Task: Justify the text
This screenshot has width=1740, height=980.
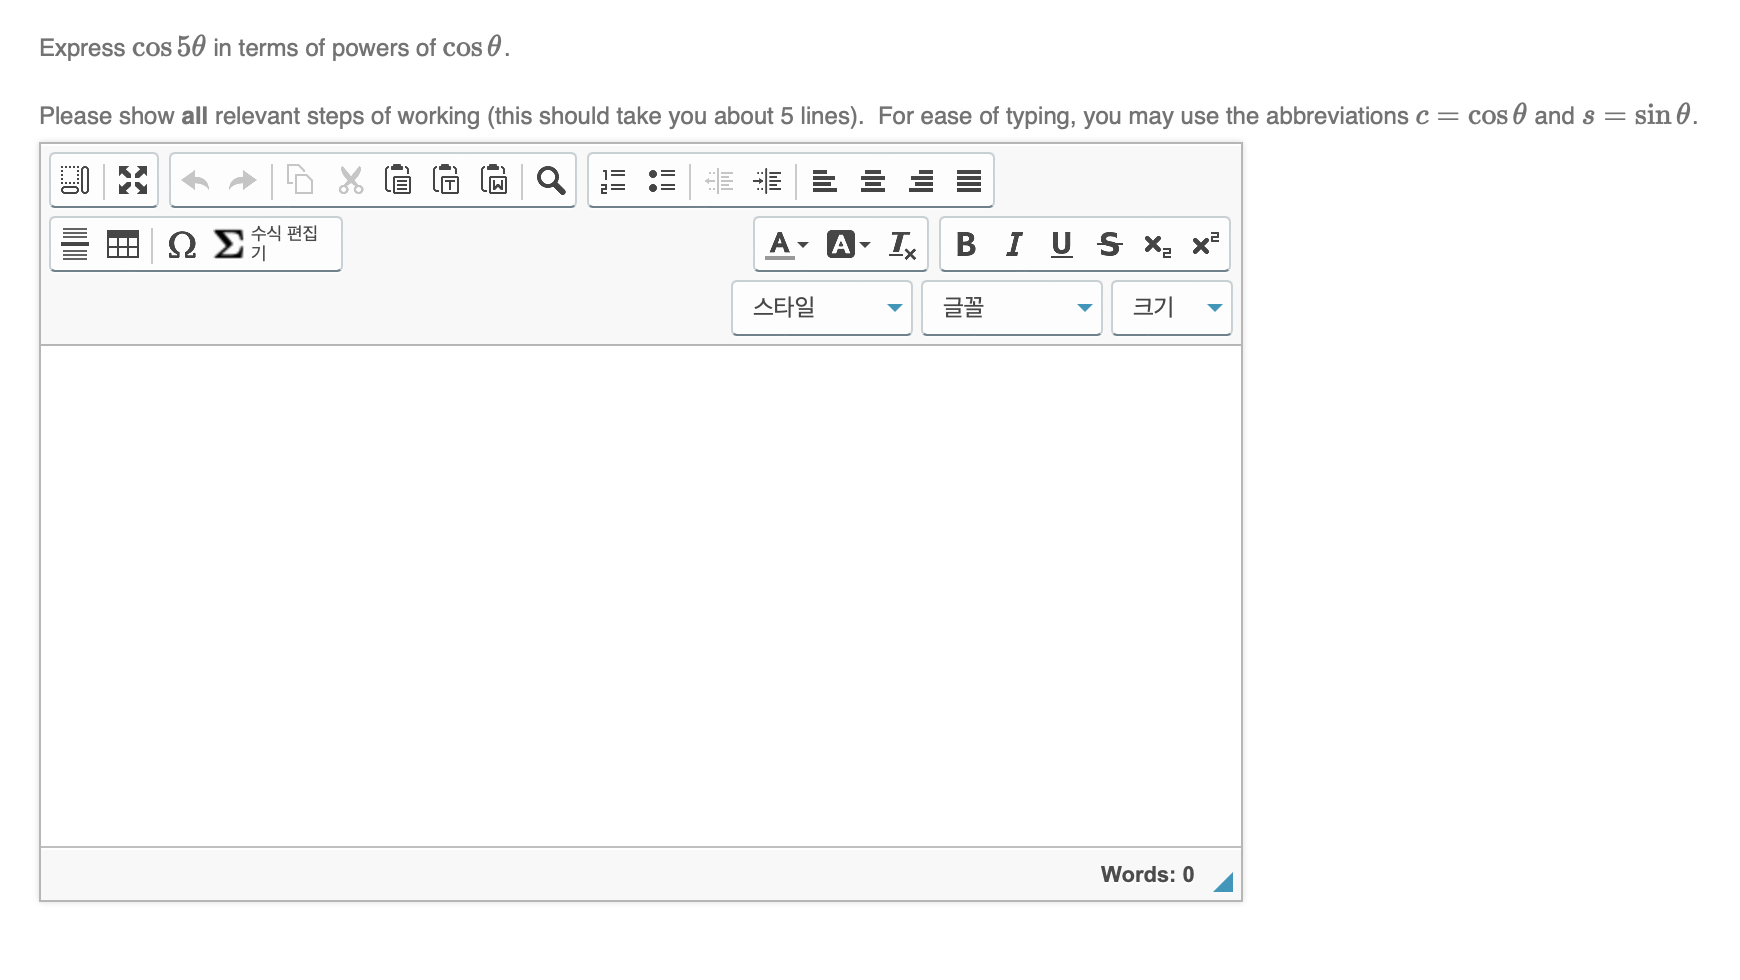Action: tap(969, 180)
